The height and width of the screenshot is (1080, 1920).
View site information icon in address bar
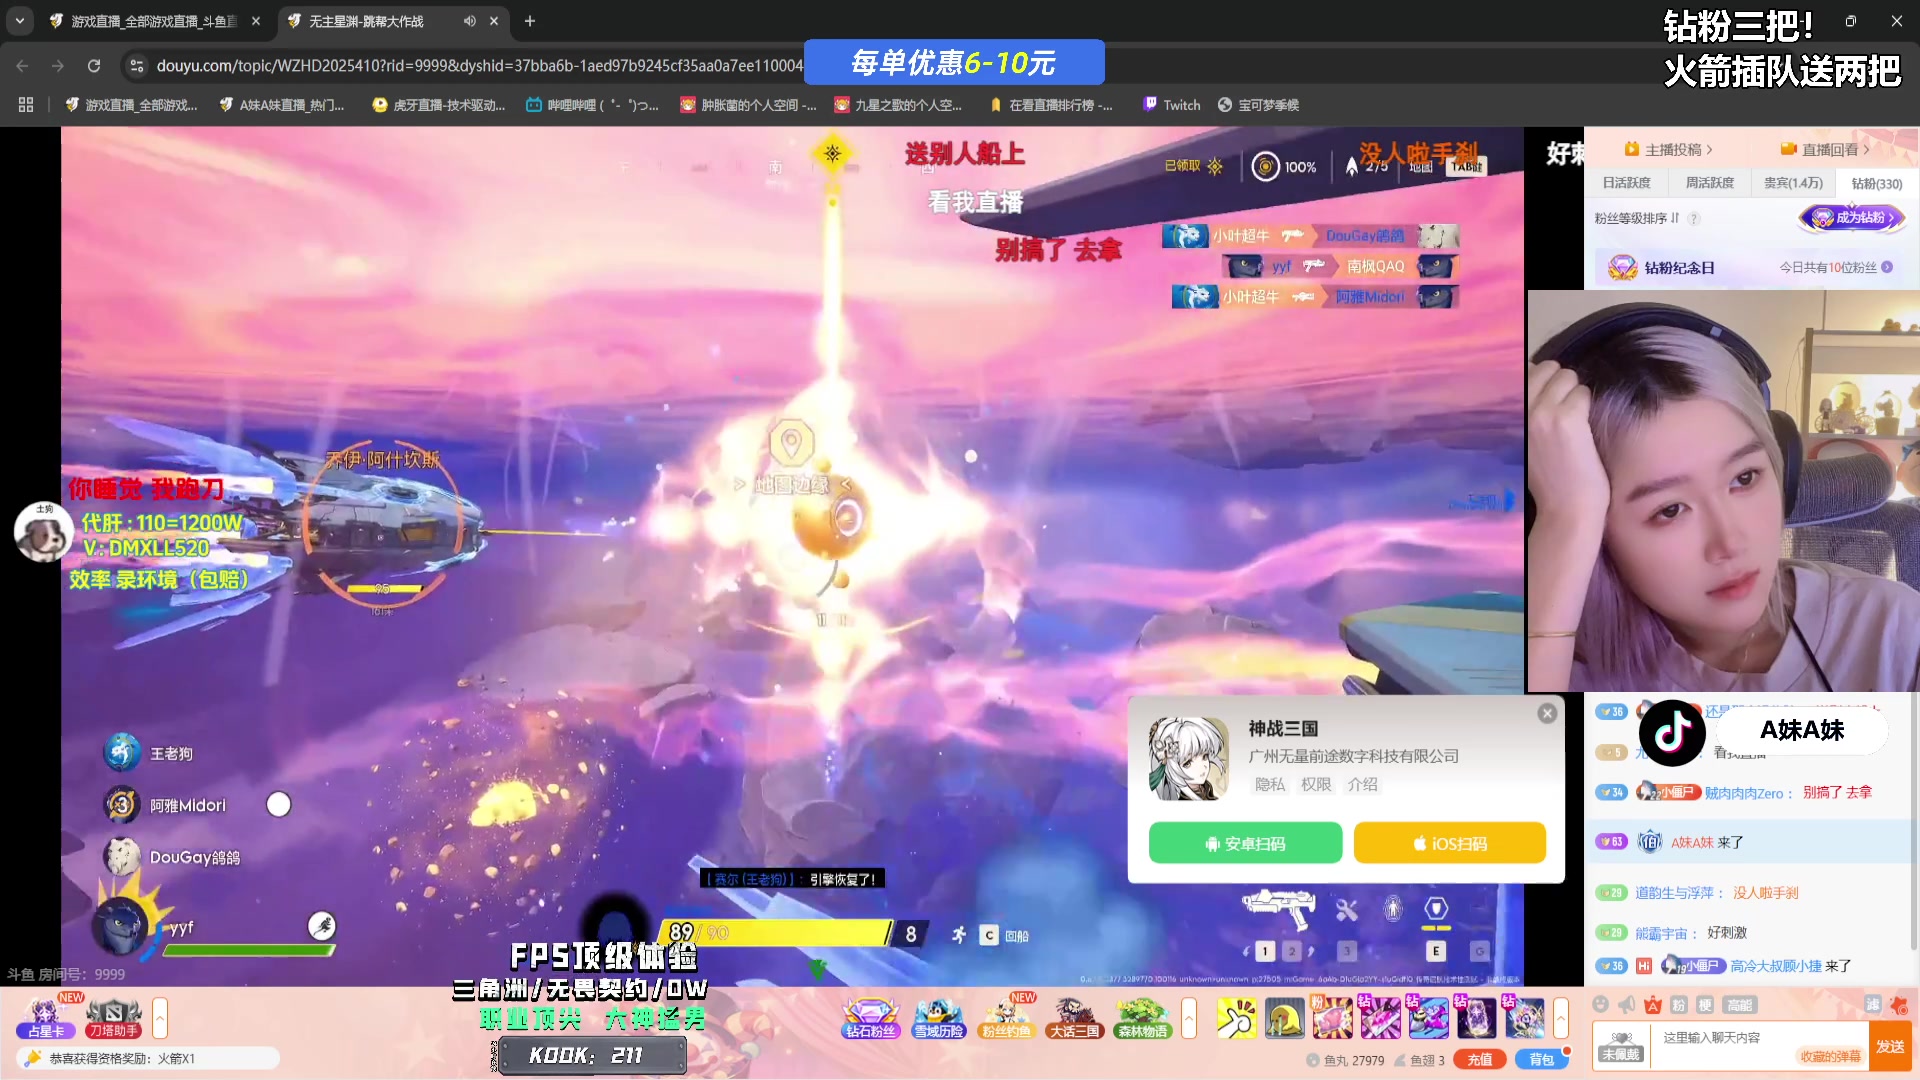(137, 66)
